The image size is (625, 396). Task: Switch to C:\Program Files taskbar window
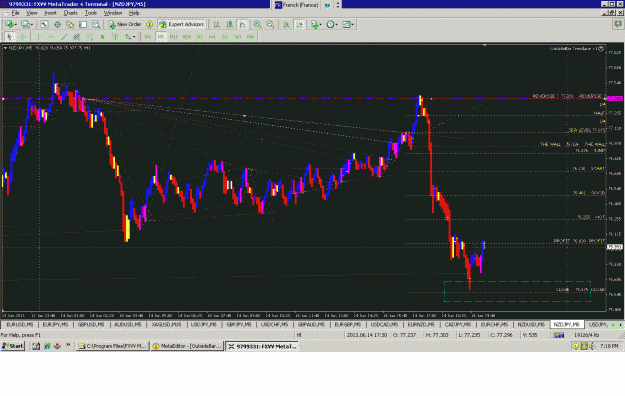tap(113, 346)
